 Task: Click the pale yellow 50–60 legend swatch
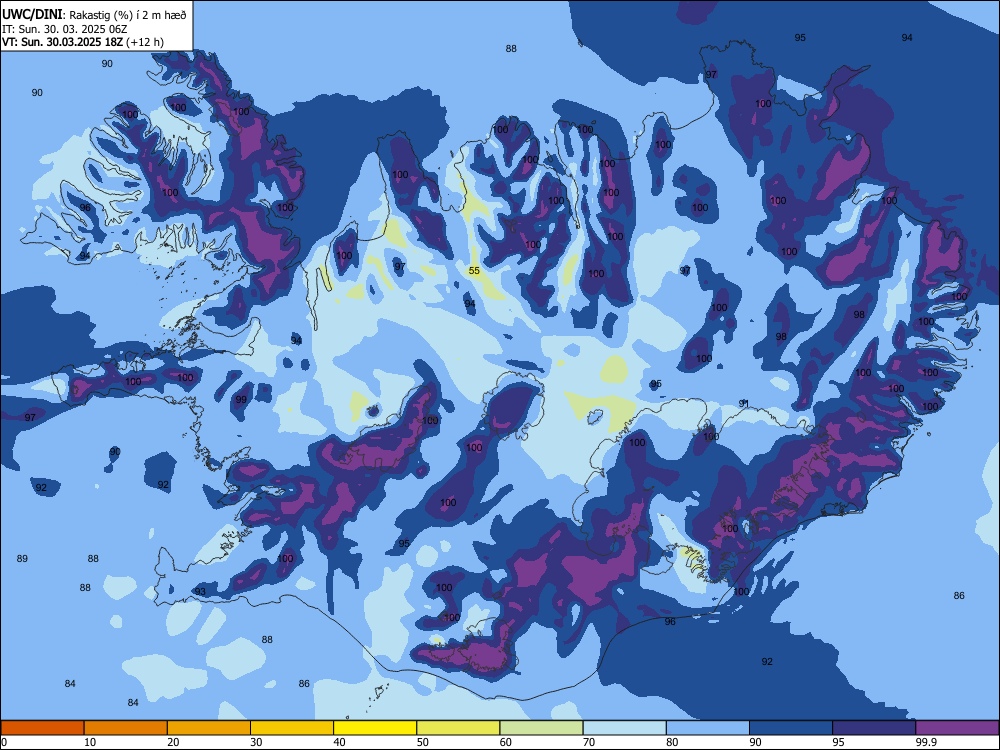458,728
